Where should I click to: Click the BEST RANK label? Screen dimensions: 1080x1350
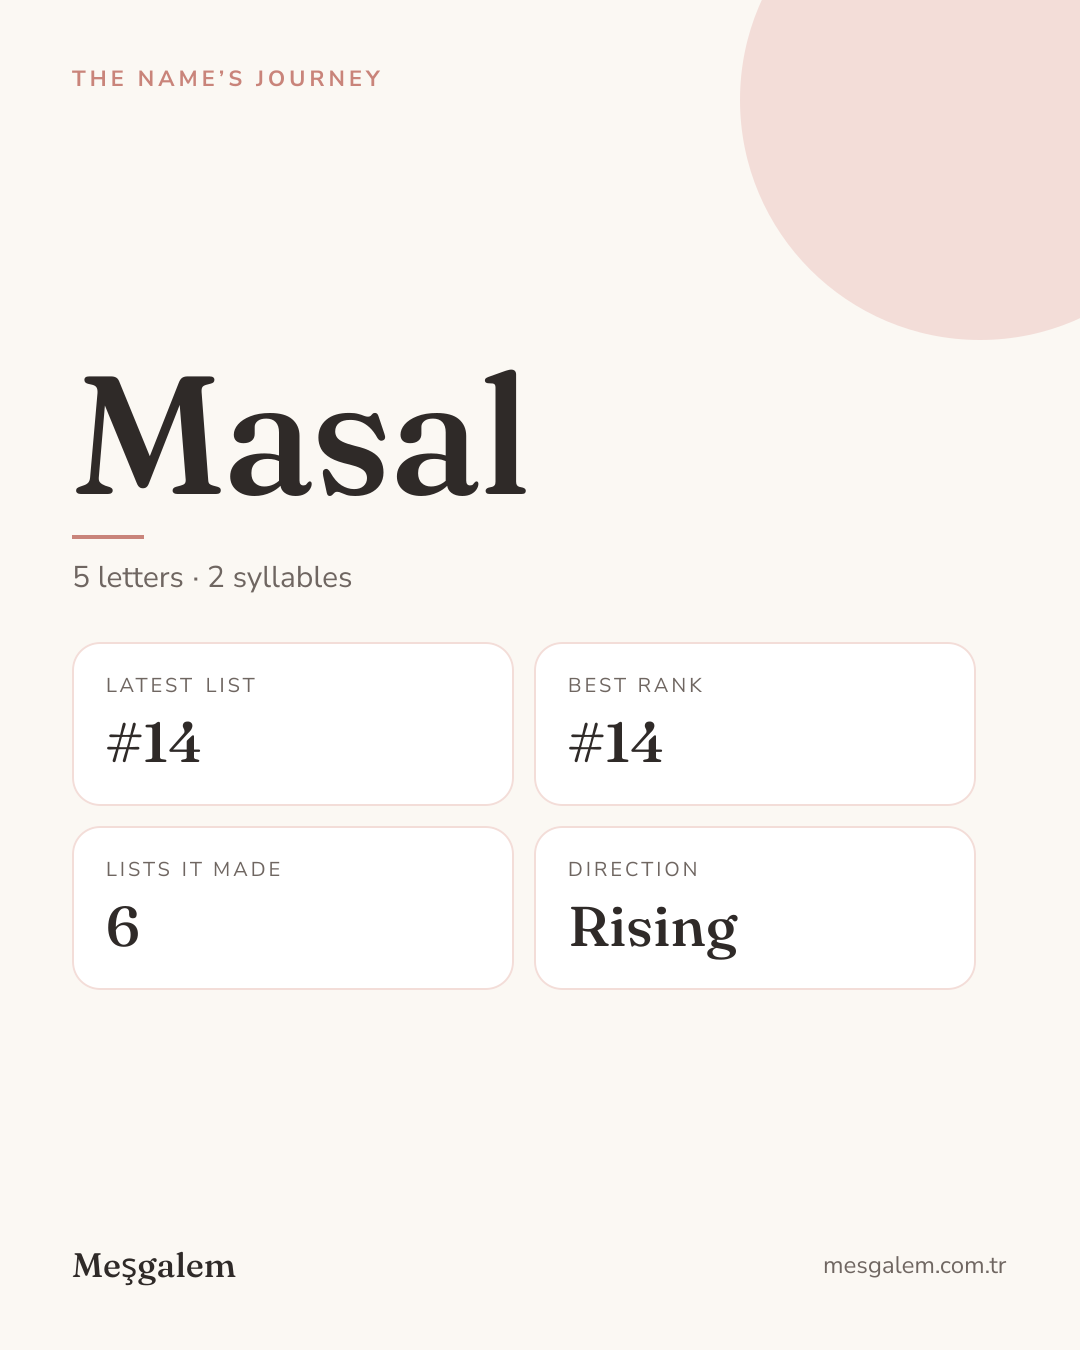coord(636,685)
